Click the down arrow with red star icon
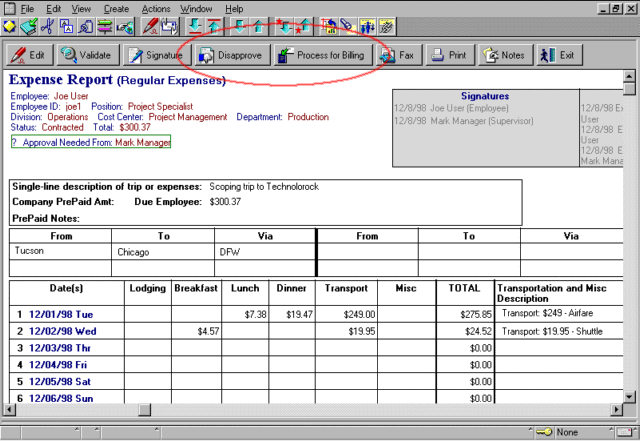640x441 pixels. [284, 27]
